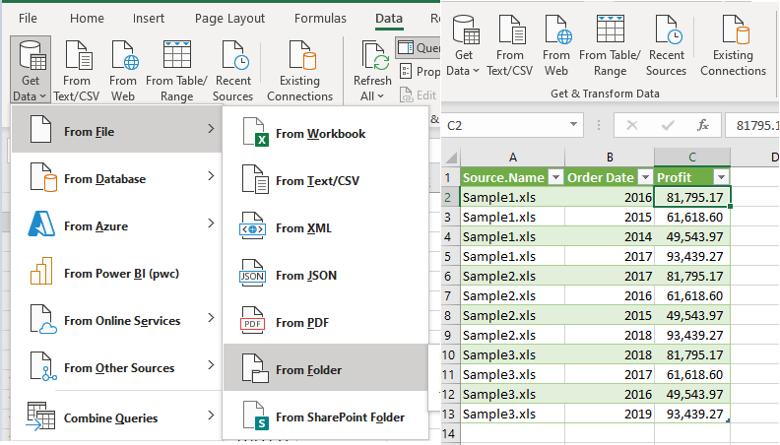The image size is (780, 445).
Task: Open Recent Sources in left ribbon
Action: pyautogui.click(x=233, y=70)
